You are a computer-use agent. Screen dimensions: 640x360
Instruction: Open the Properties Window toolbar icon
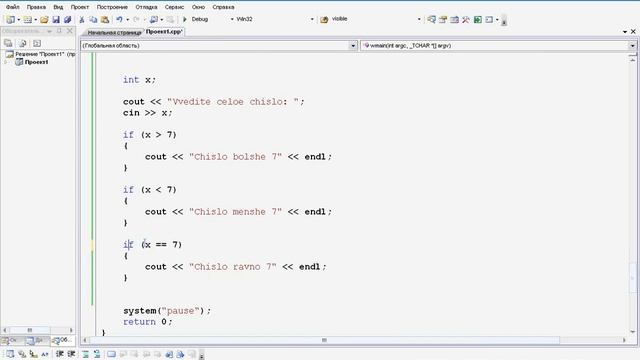click(x=443, y=19)
